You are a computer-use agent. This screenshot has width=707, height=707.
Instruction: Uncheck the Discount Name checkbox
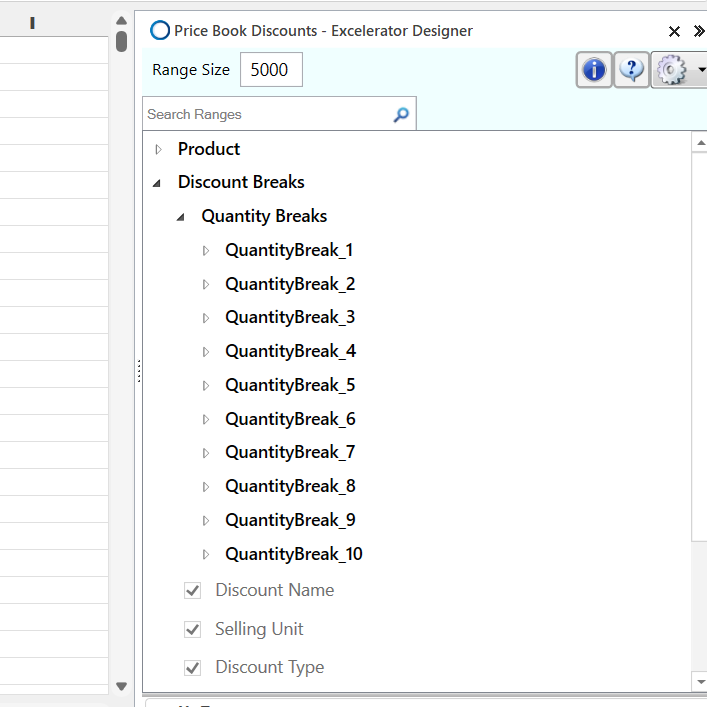(193, 591)
